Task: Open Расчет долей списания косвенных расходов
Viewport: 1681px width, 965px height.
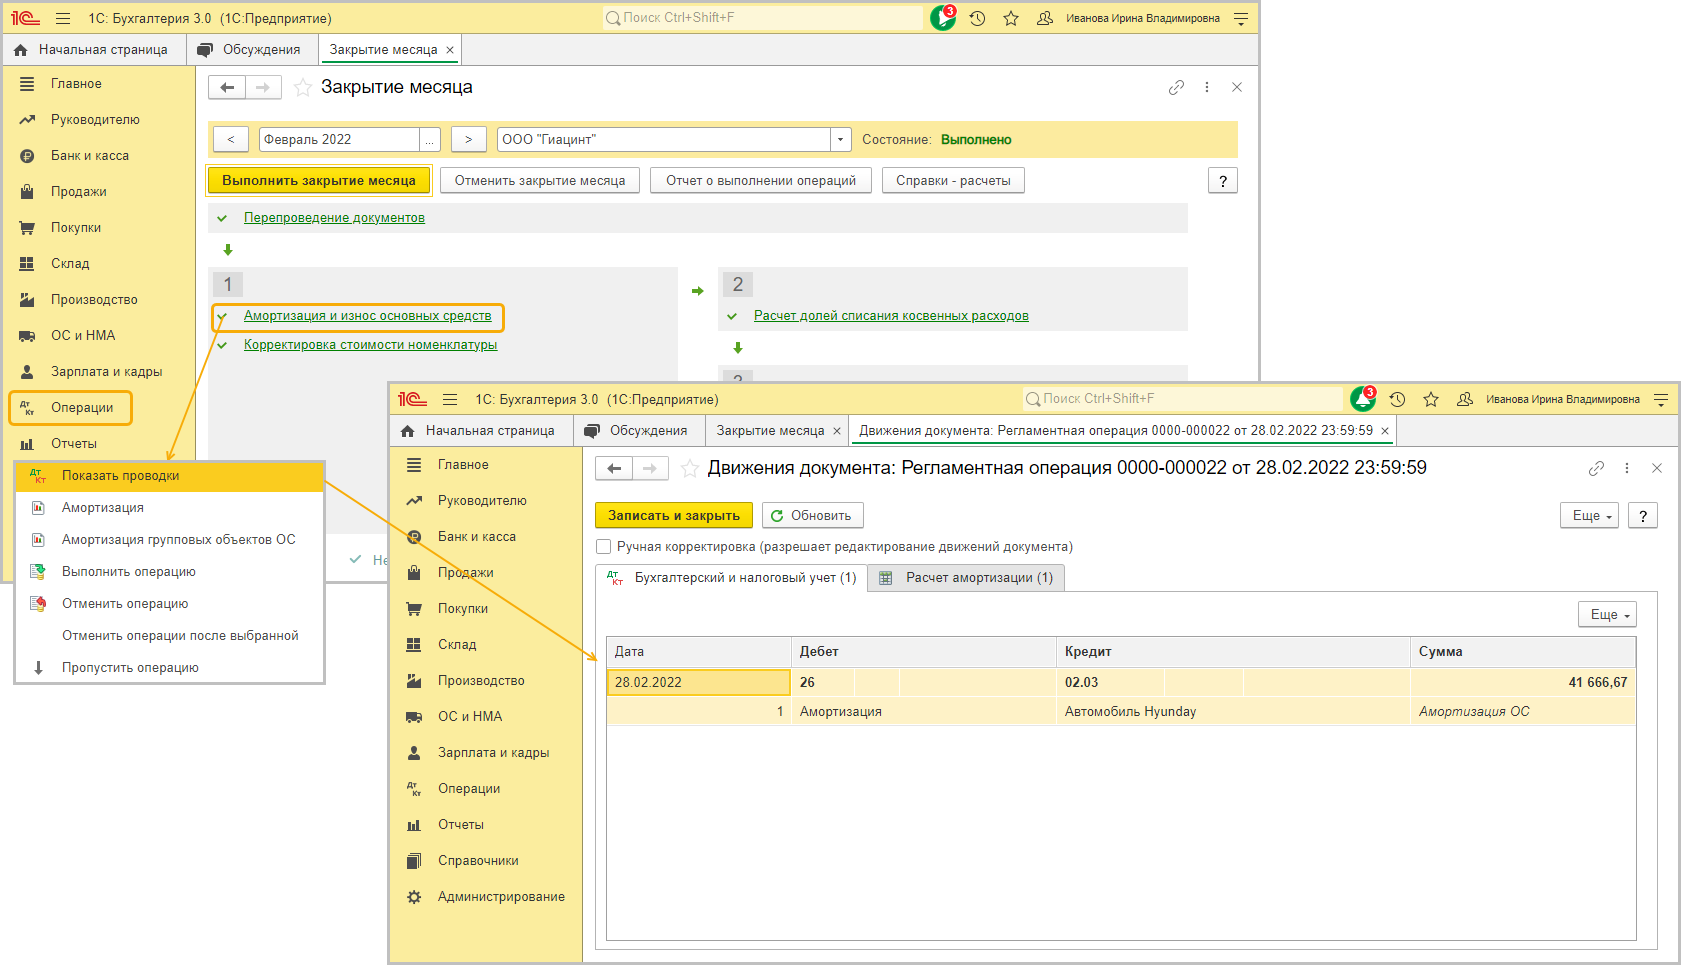Action: [x=891, y=316]
